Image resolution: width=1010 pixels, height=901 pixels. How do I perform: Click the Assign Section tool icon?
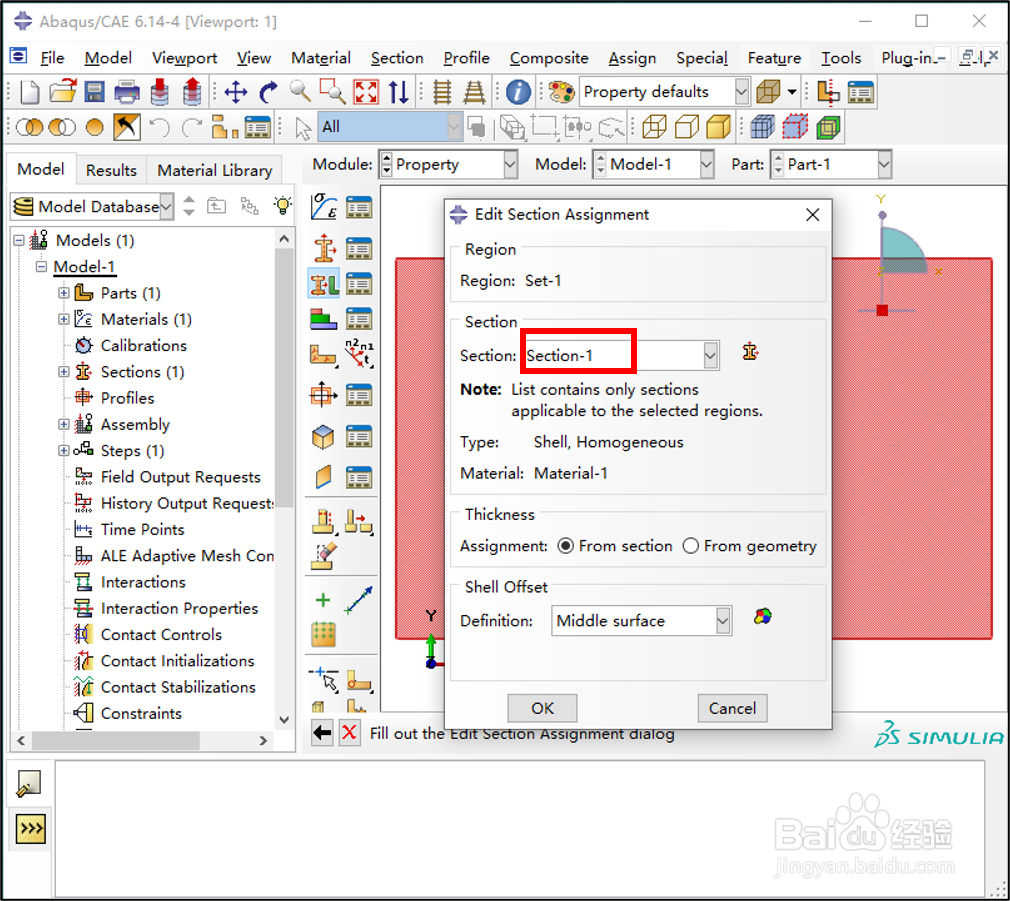tap(323, 284)
